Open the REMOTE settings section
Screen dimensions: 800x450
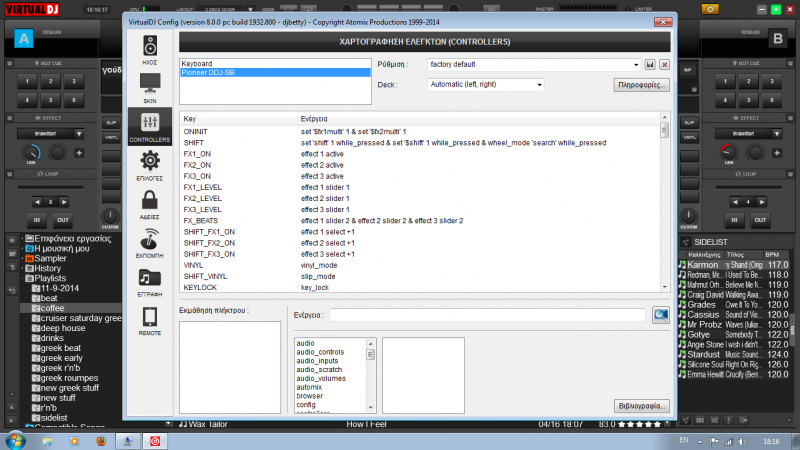point(150,322)
